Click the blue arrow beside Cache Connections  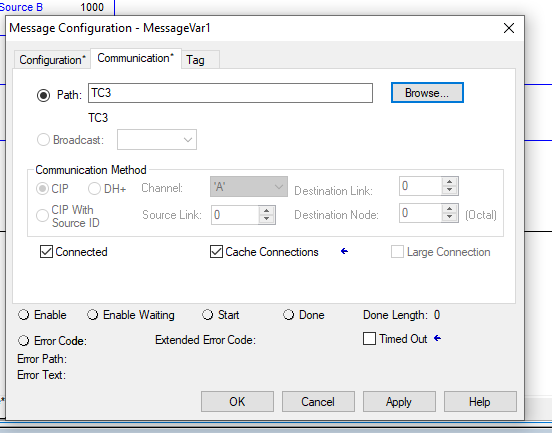(344, 251)
